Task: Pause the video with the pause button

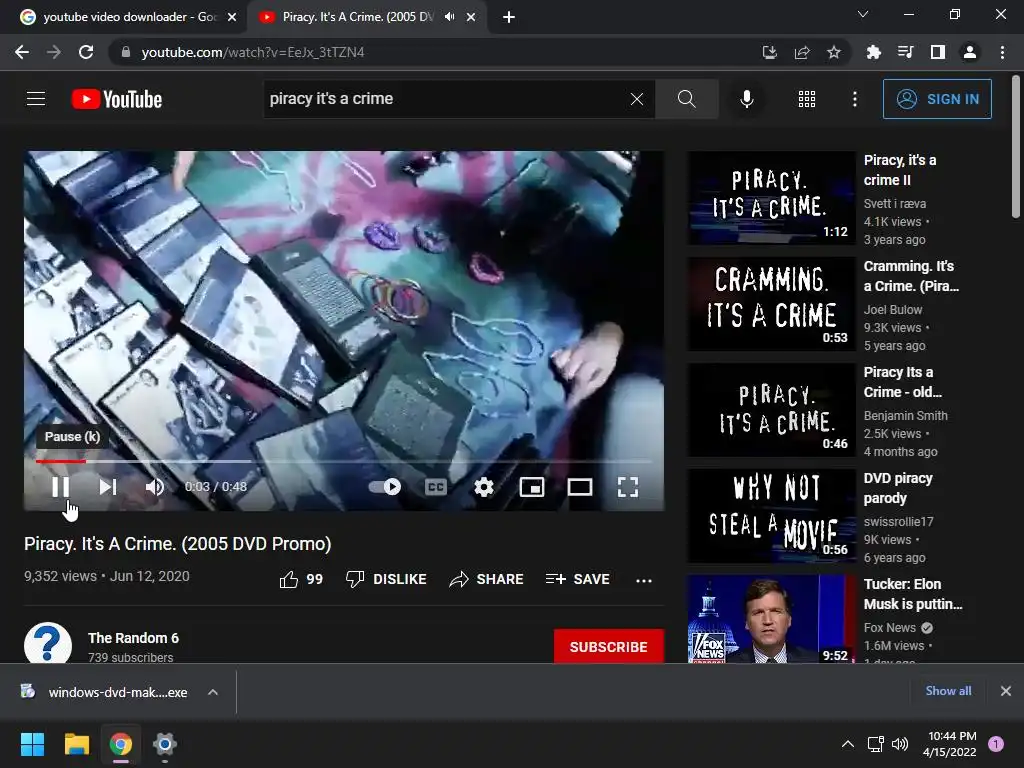Action: click(60, 487)
